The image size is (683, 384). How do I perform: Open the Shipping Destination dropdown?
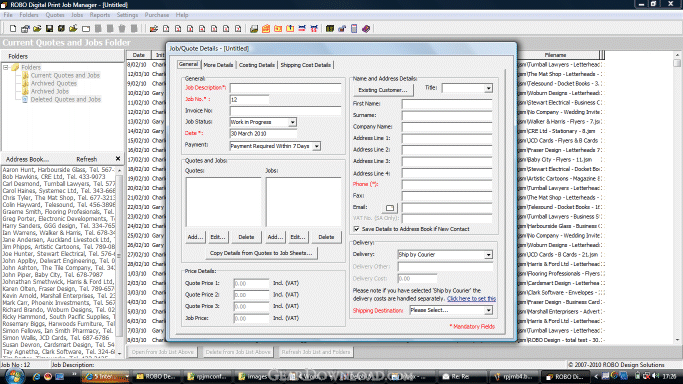[x=488, y=310]
